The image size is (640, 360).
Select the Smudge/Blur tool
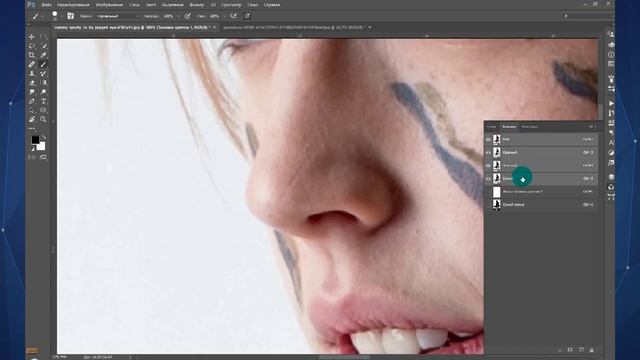coord(31,92)
